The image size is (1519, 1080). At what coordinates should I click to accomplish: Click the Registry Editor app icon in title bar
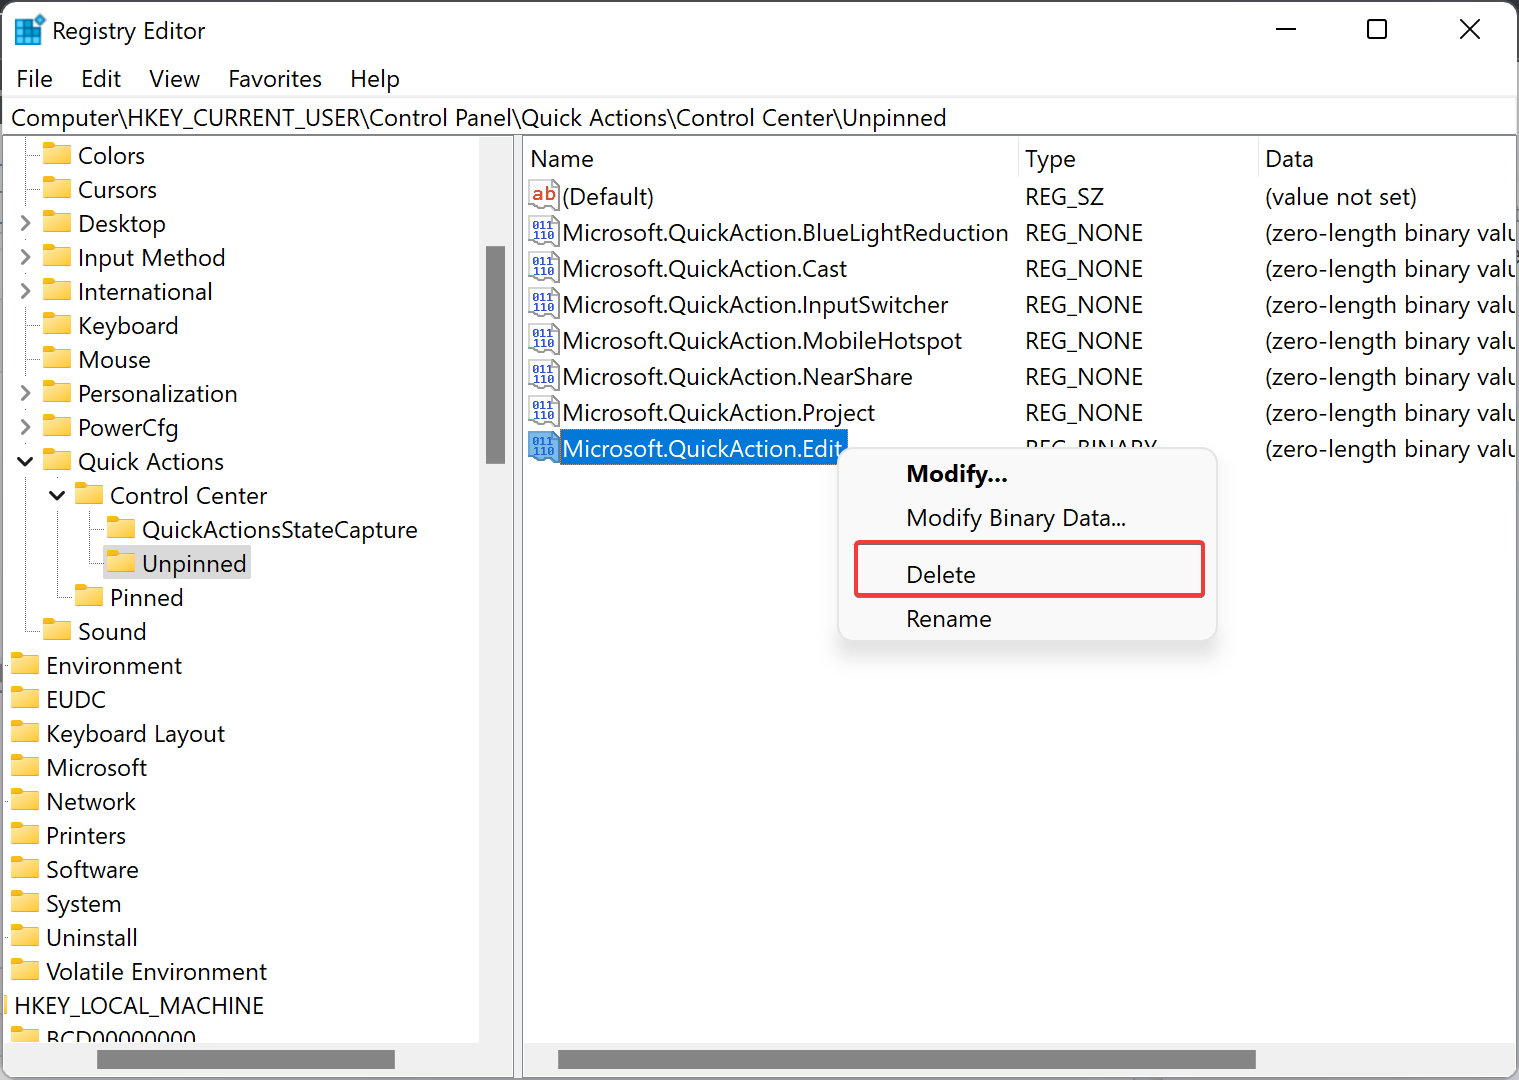click(29, 30)
